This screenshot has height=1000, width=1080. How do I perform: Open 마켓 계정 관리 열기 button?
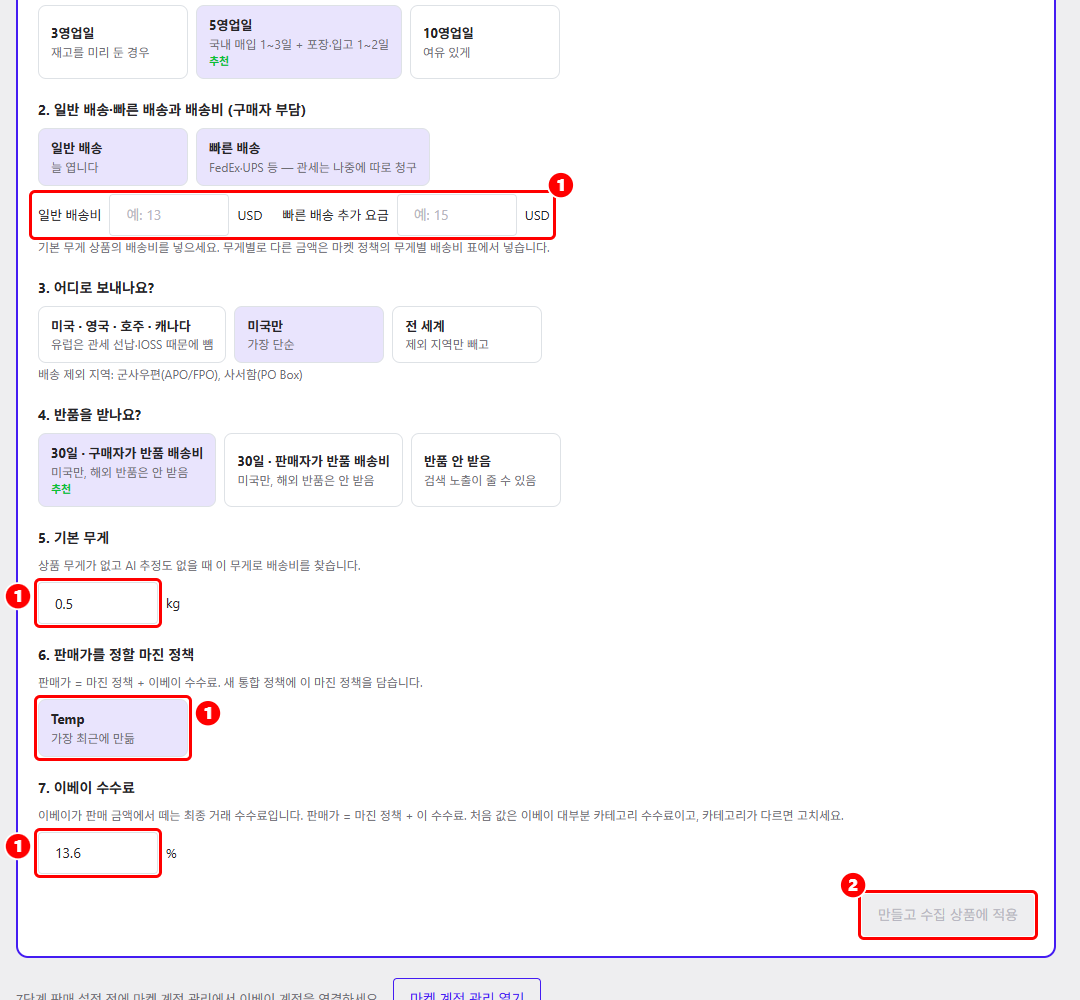pos(467,992)
